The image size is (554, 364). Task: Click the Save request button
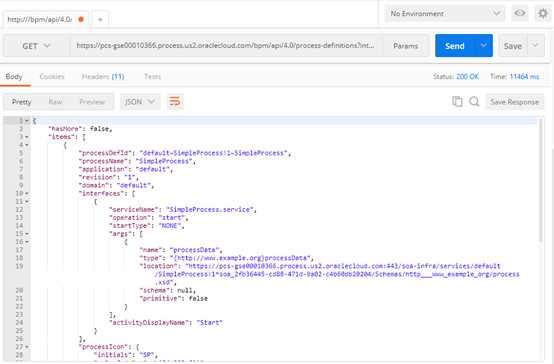pyautogui.click(x=513, y=46)
